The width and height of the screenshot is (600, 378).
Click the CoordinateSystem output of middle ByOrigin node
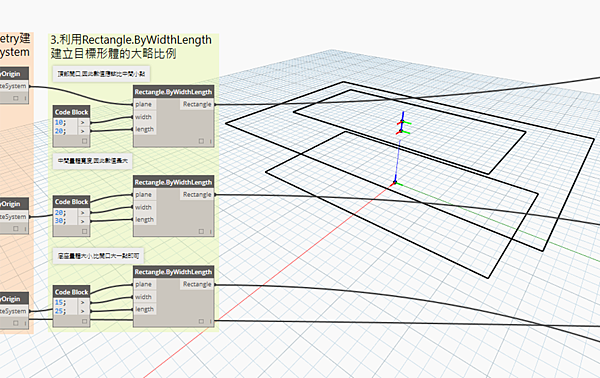(x=14, y=217)
